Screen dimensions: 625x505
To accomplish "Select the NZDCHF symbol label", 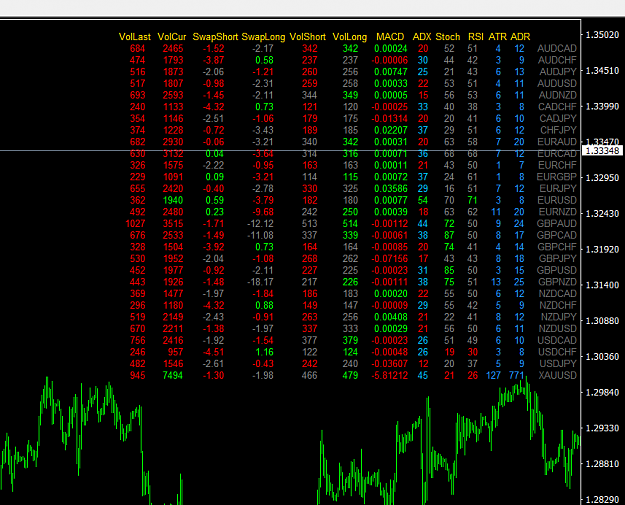I will click(558, 305).
